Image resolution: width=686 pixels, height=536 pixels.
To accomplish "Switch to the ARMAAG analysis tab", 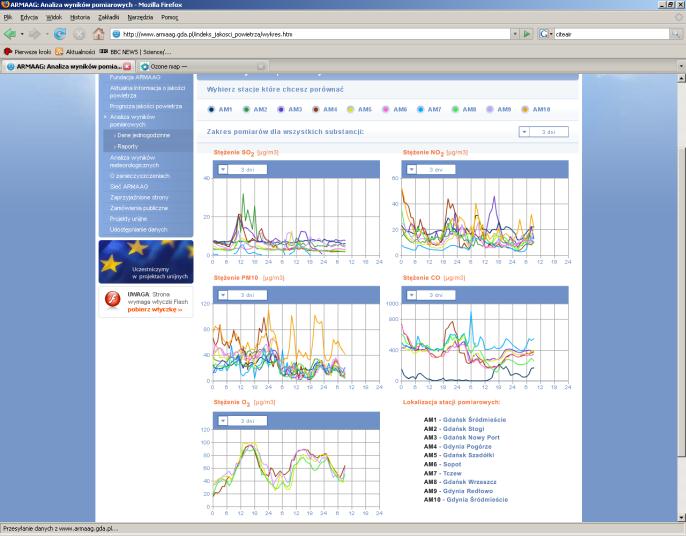I will click(67, 67).
